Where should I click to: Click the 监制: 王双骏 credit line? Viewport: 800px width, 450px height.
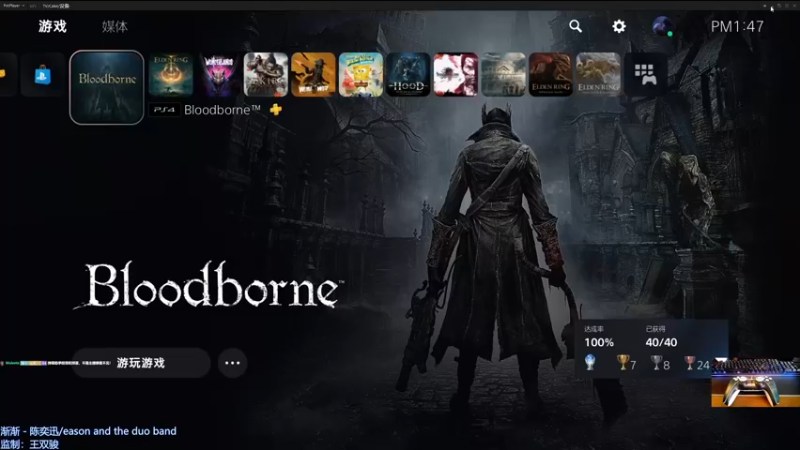coord(30,444)
